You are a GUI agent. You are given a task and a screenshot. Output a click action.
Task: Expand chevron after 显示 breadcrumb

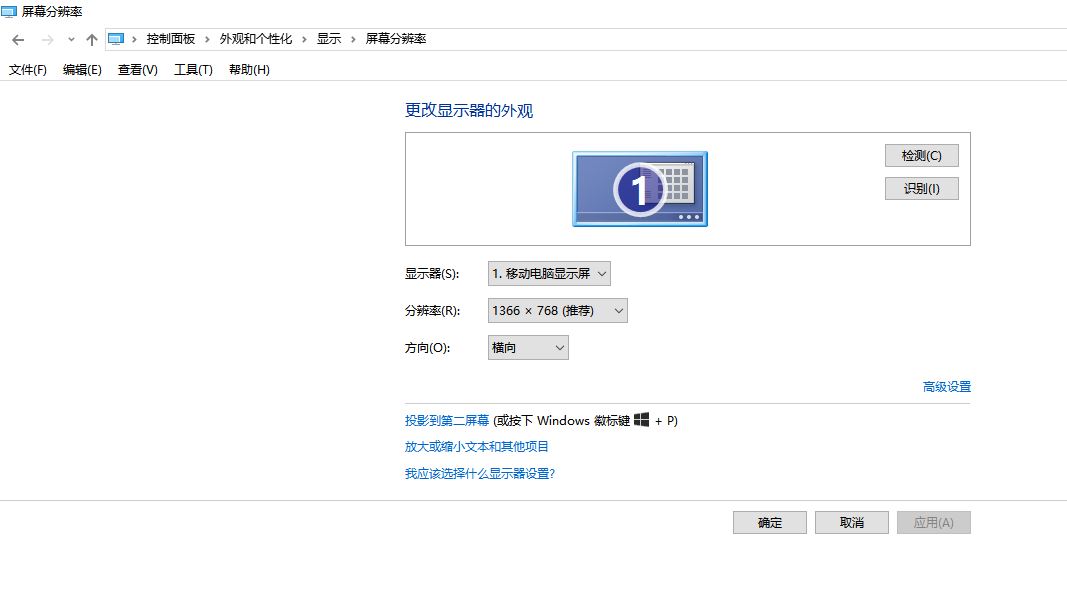(x=353, y=39)
